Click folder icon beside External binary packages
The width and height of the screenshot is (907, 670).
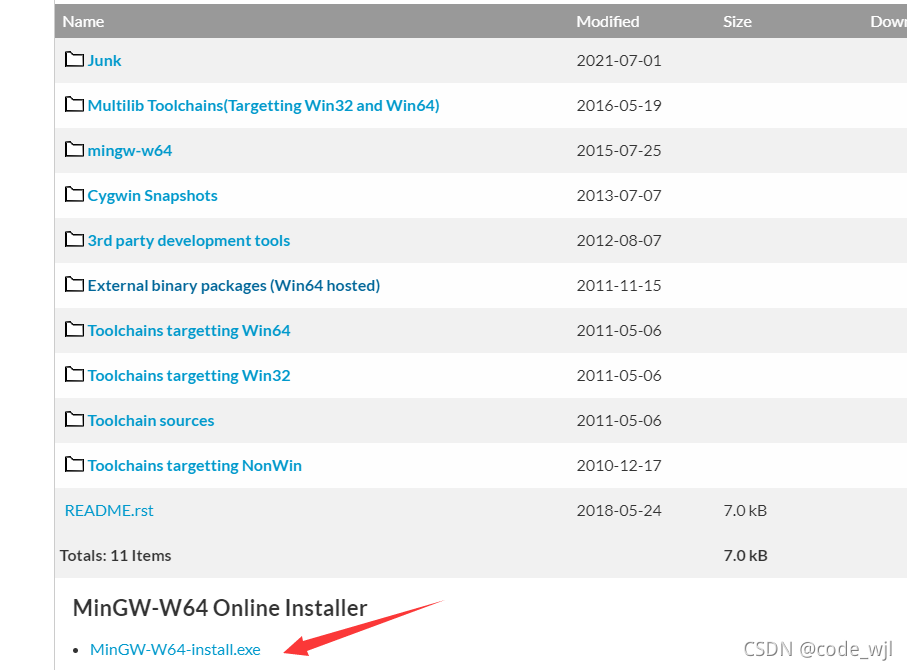click(x=74, y=284)
